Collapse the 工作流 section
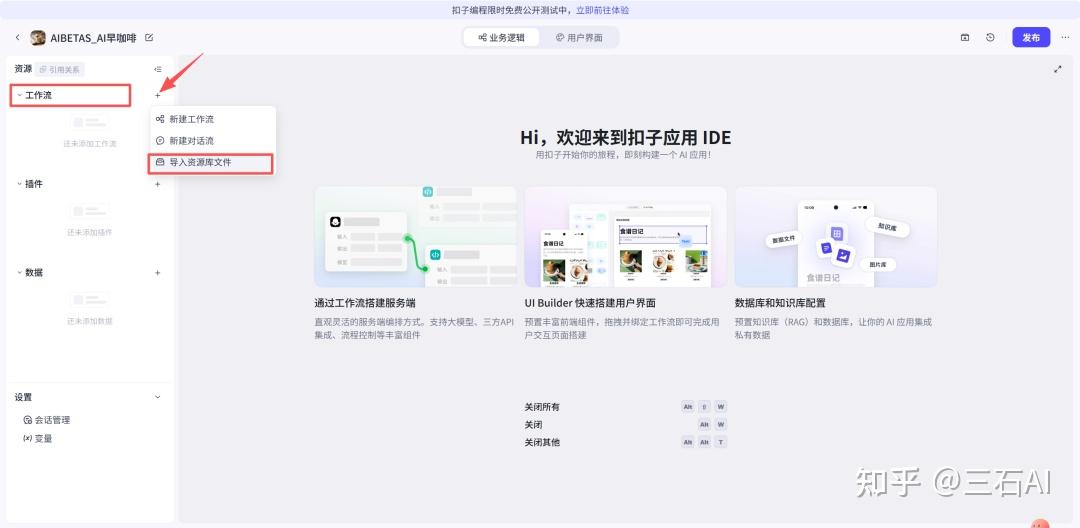This screenshot has height=528, width=1080. (19, 95)
